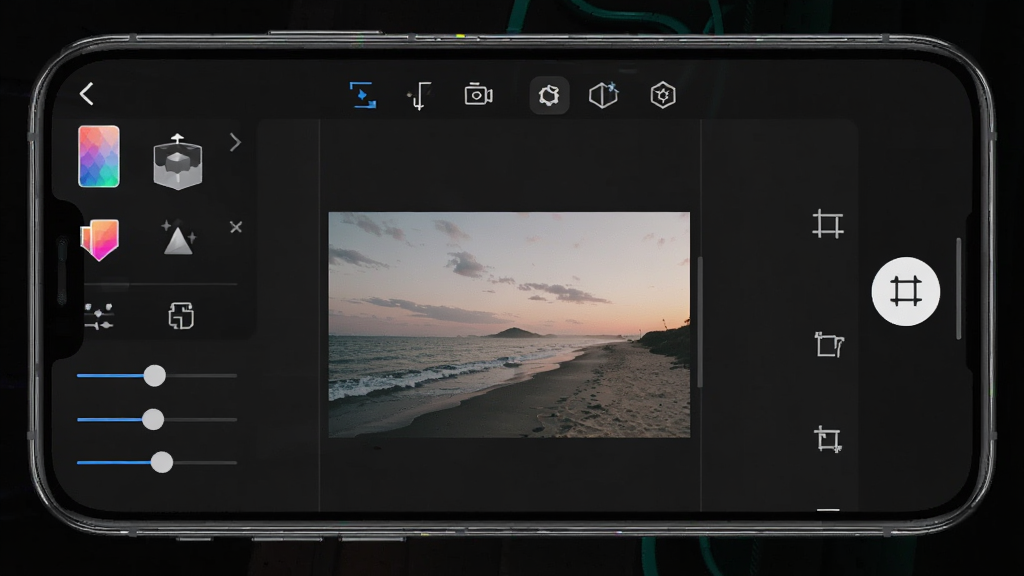Viewport: 1024px width, 576px height.
Task: Choose the gray 3D cube preset
Action: point(178,162)
